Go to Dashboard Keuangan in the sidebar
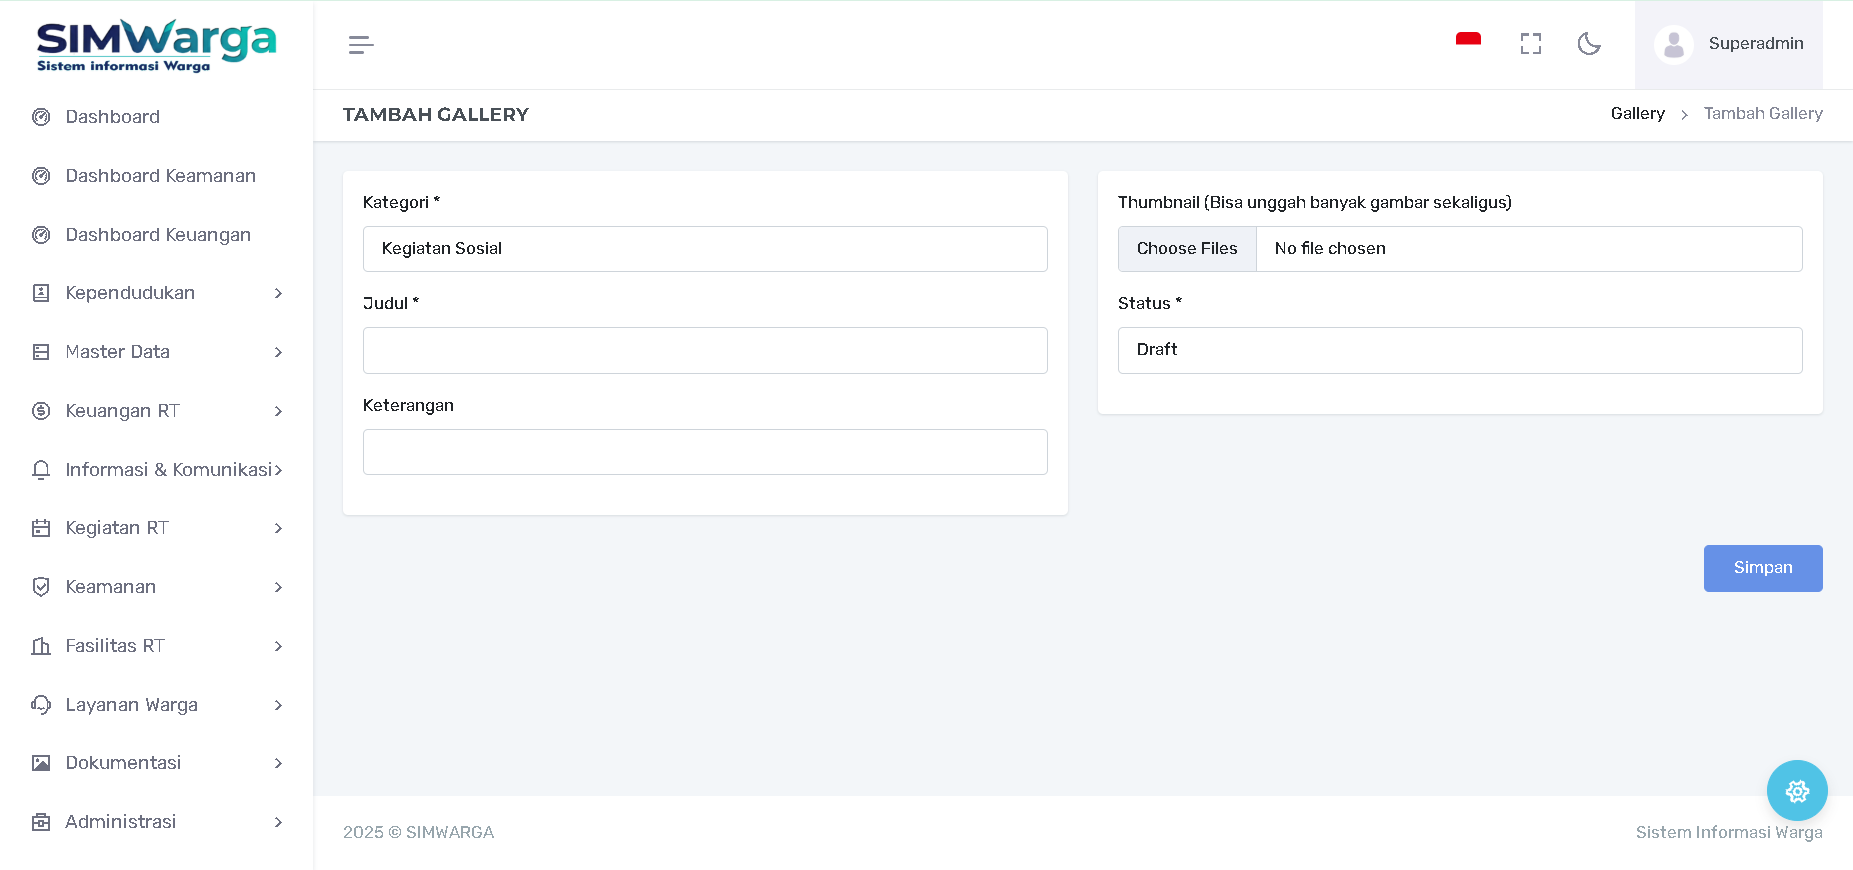 click(158, 235)
